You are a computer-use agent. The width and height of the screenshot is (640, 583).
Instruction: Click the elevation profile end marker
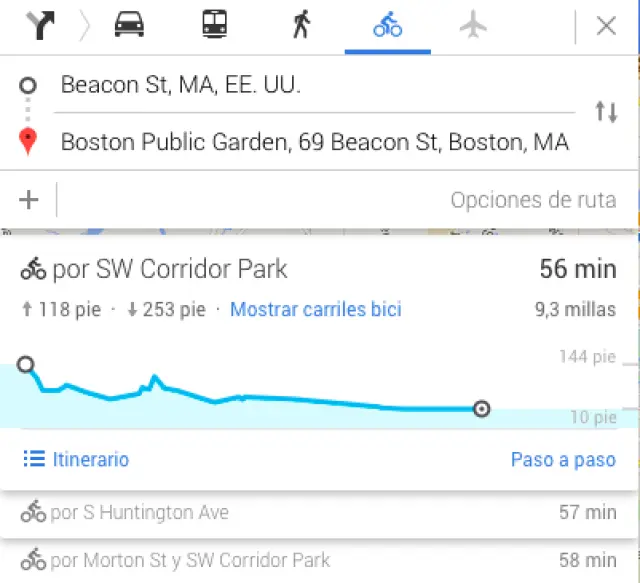(x=482, y=408)
